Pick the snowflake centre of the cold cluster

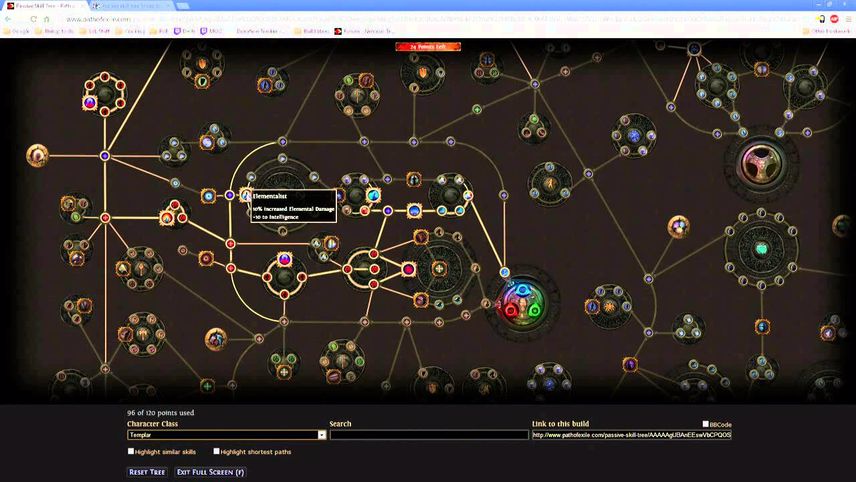pyautogui.click(x=633, y=135)
